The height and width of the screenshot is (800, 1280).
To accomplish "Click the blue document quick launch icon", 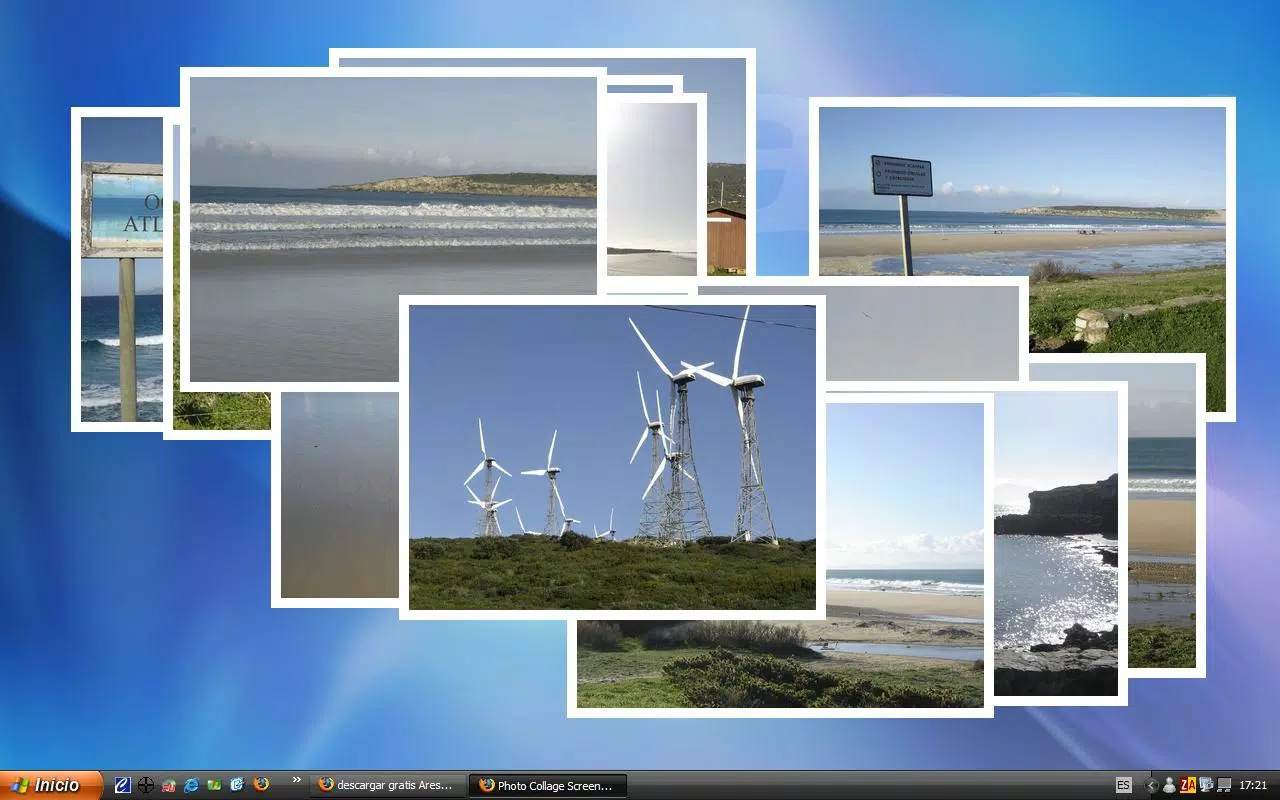I will pos(237,785).
